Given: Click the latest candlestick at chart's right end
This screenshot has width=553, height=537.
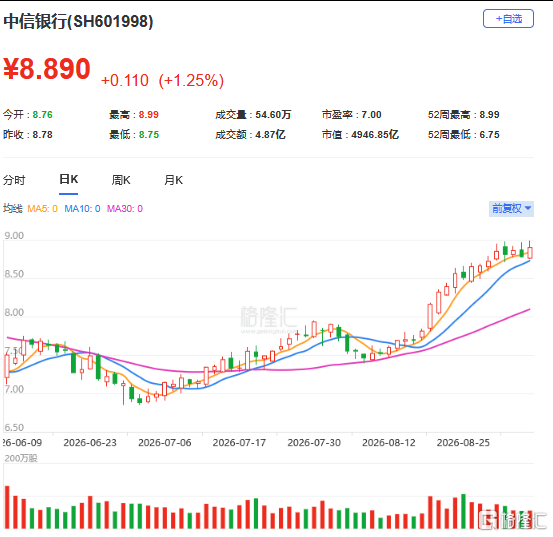Looking at the screenshot, I should click(x=530, y=251).
